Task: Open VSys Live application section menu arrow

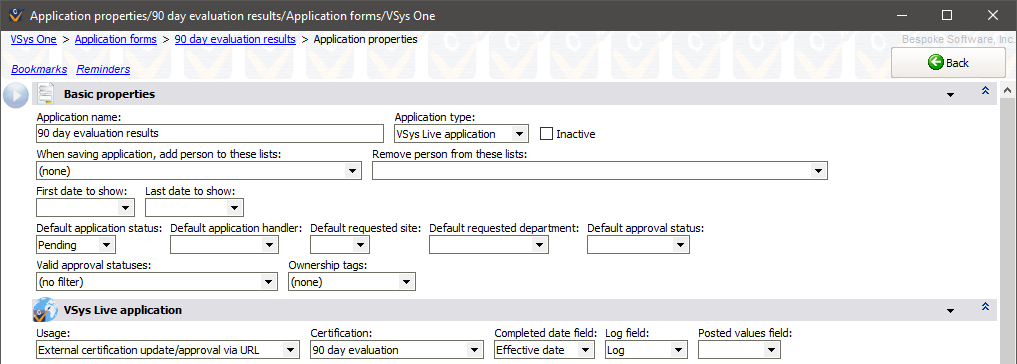Action: pyautogui.click(x=950, y=311)
